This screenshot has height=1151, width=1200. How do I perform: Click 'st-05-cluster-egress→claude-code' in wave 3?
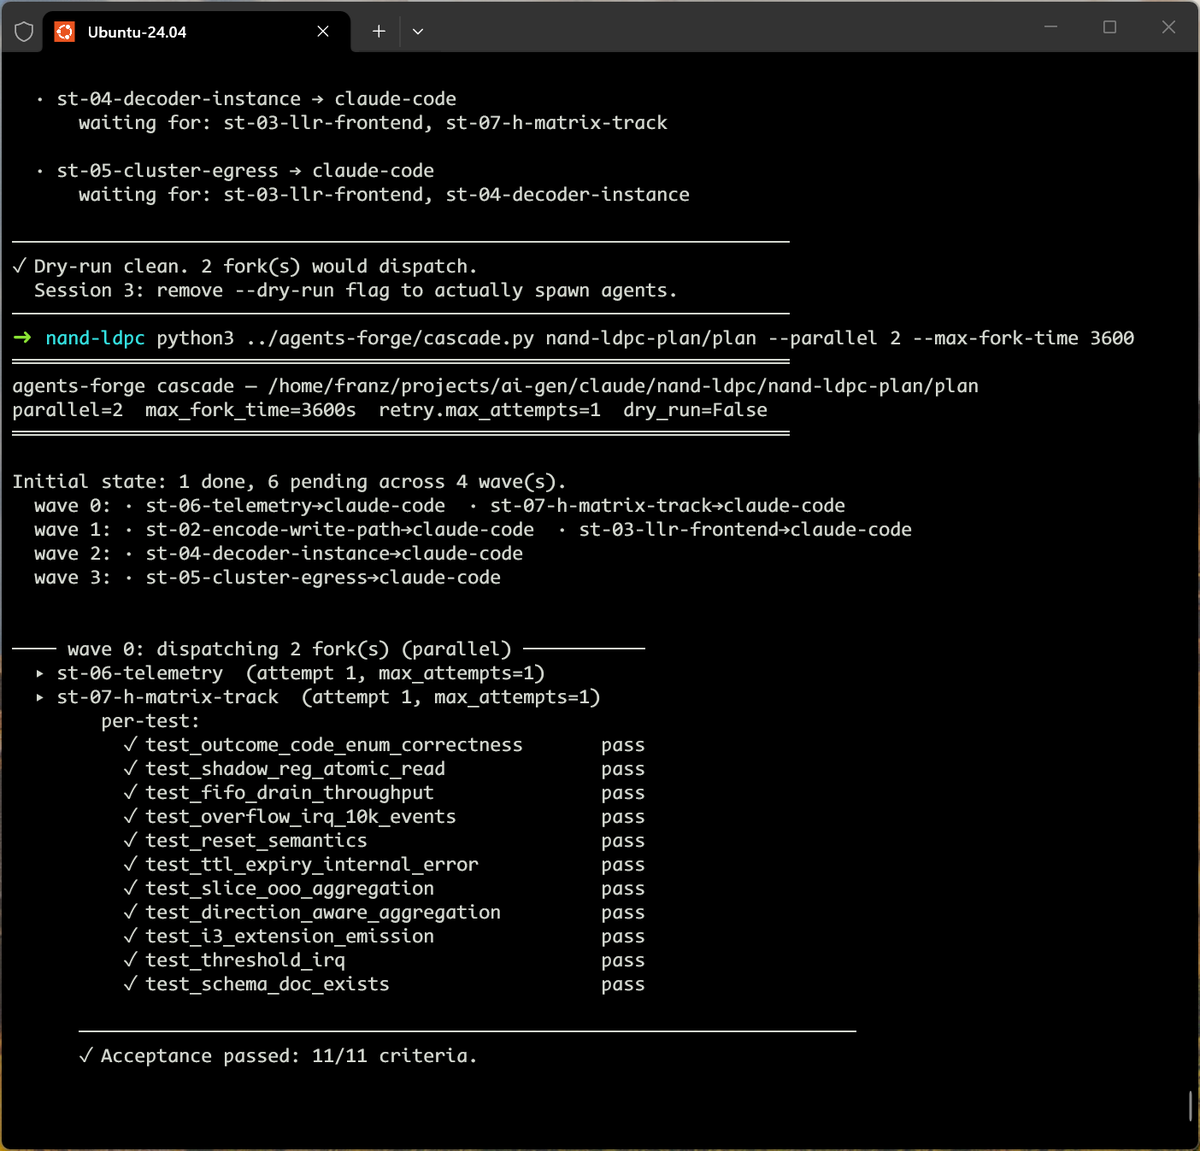(323, 578)
